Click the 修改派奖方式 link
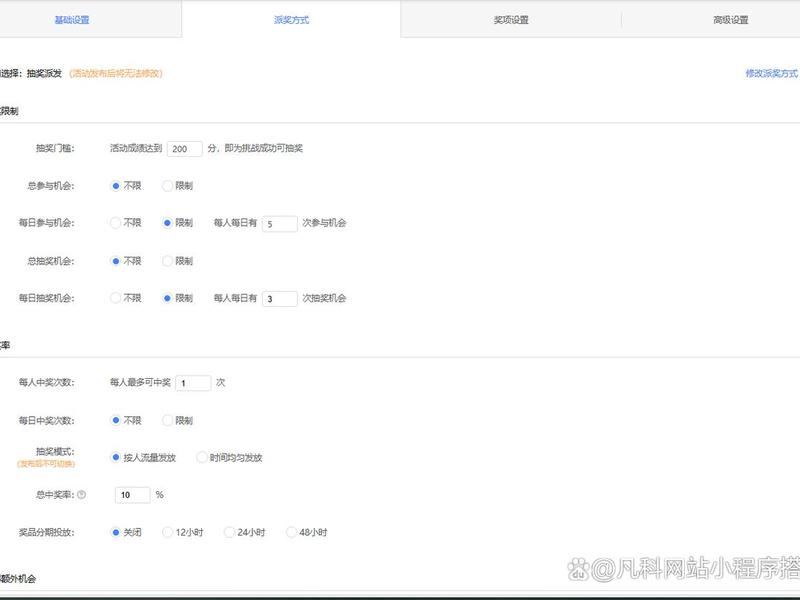Screen dimensions: 800x600 tap(771, 73)
